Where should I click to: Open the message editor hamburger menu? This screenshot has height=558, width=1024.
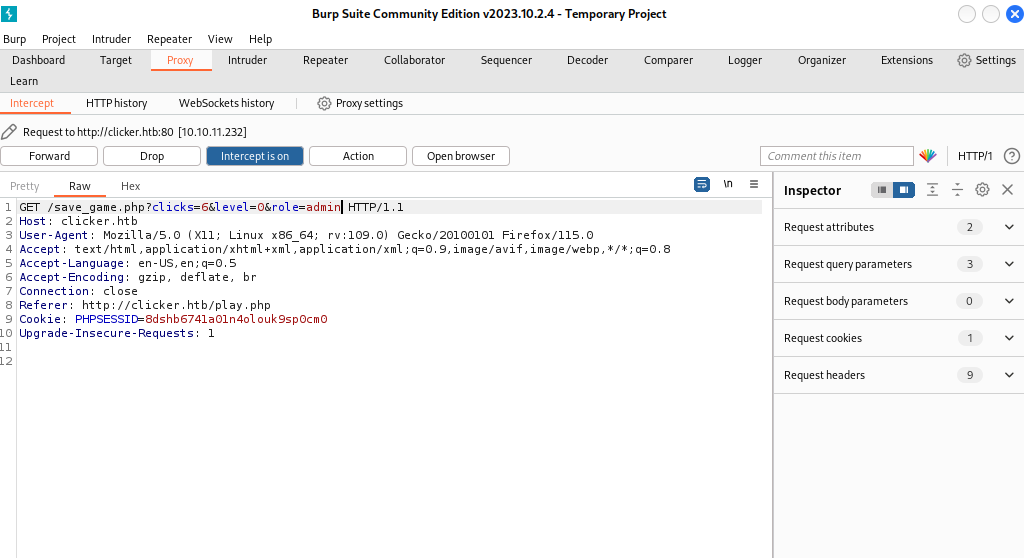754,185
